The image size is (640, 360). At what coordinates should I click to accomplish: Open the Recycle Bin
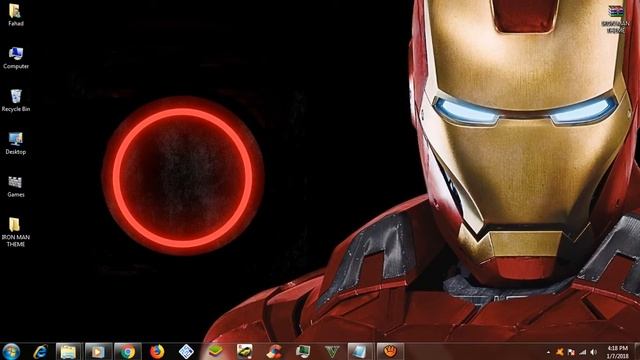coord(16,100)
